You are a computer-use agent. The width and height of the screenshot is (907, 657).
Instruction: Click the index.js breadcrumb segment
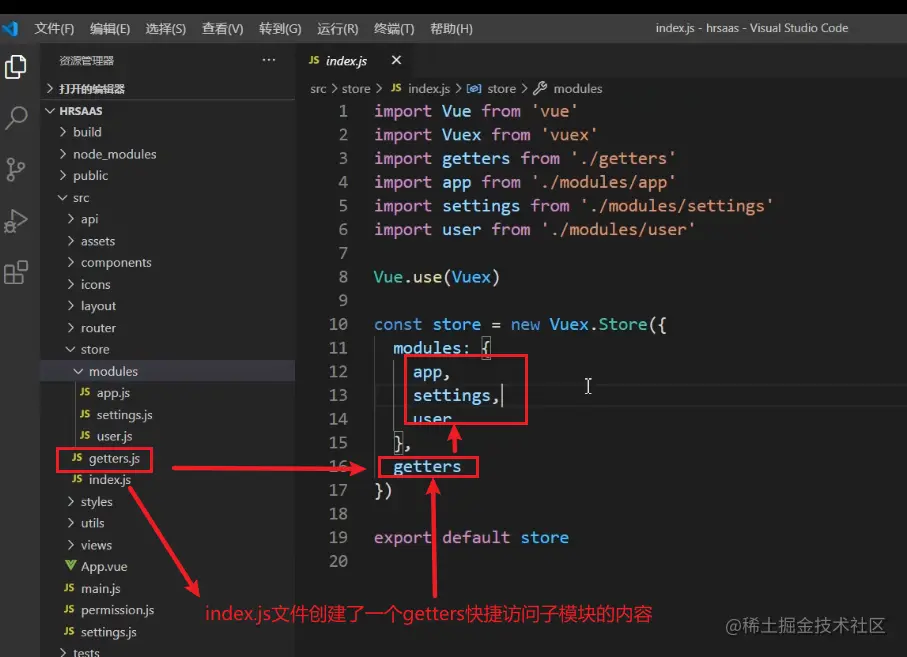click(429, 88)
